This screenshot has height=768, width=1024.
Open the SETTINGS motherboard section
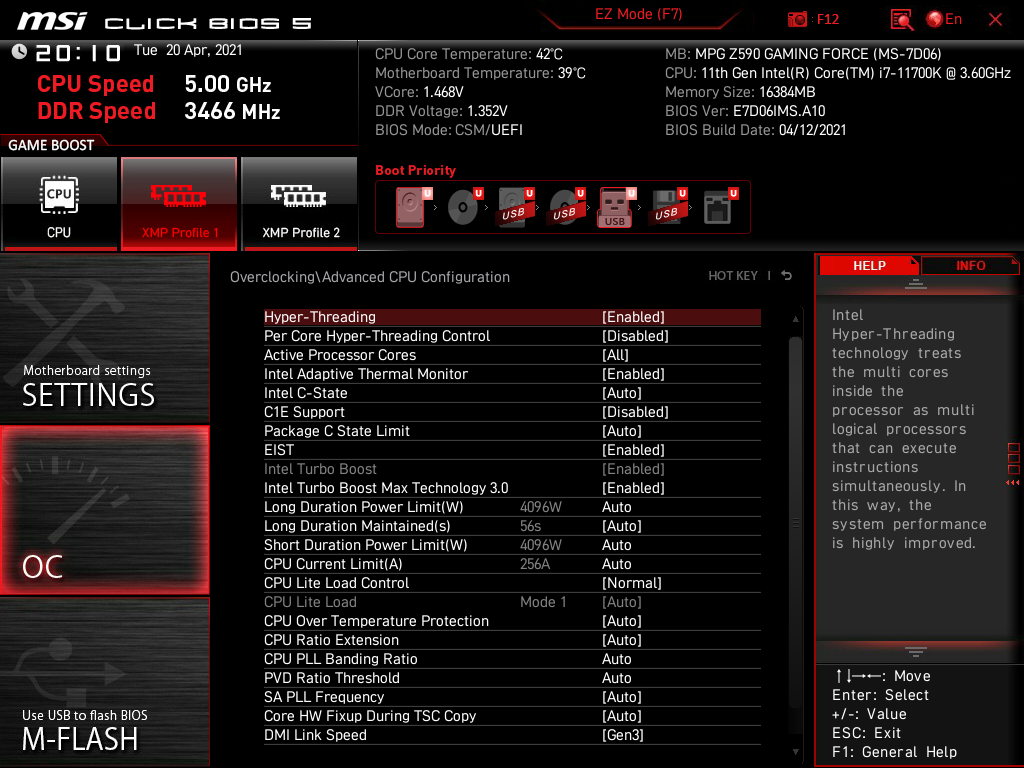(104, 338)
